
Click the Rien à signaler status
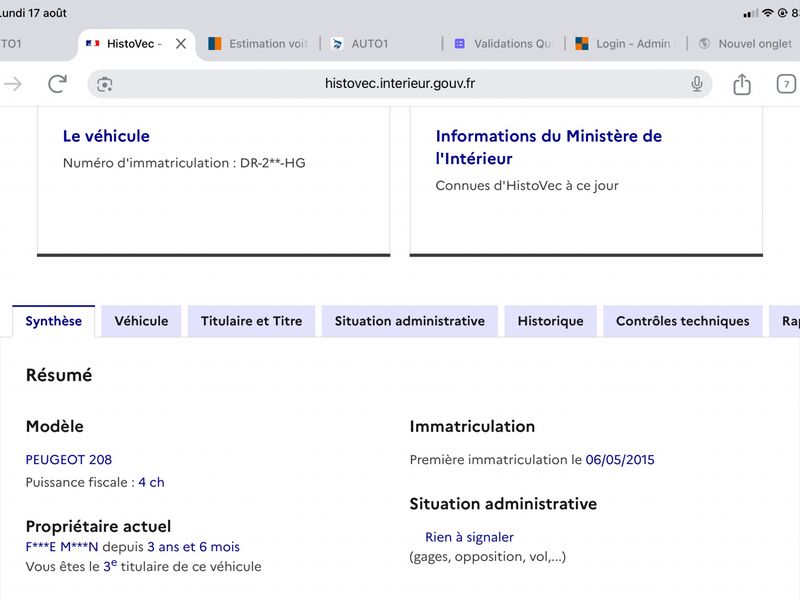[469, 537]
